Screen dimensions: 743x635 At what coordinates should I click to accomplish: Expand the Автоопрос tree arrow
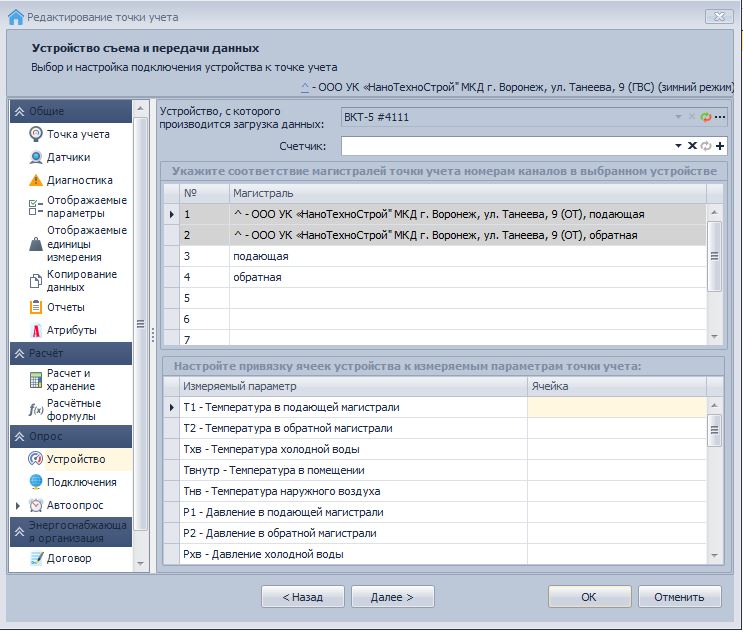coord(18,506)
